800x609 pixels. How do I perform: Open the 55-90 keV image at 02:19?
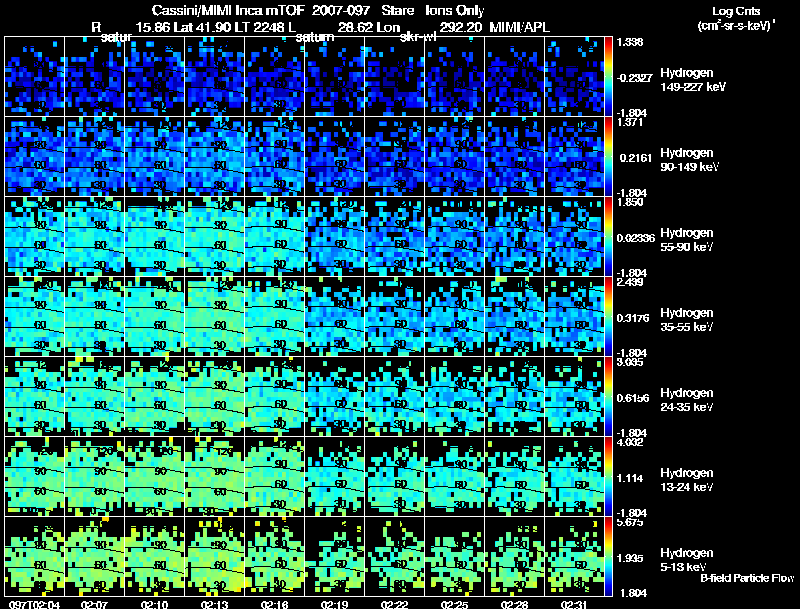click(334, 237)
